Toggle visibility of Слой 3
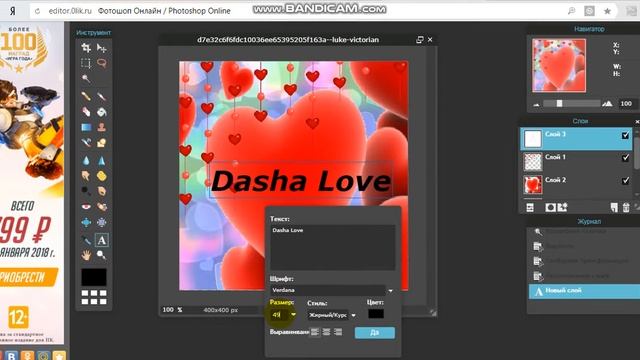This screenshot has width=640, height=360. 625,135
